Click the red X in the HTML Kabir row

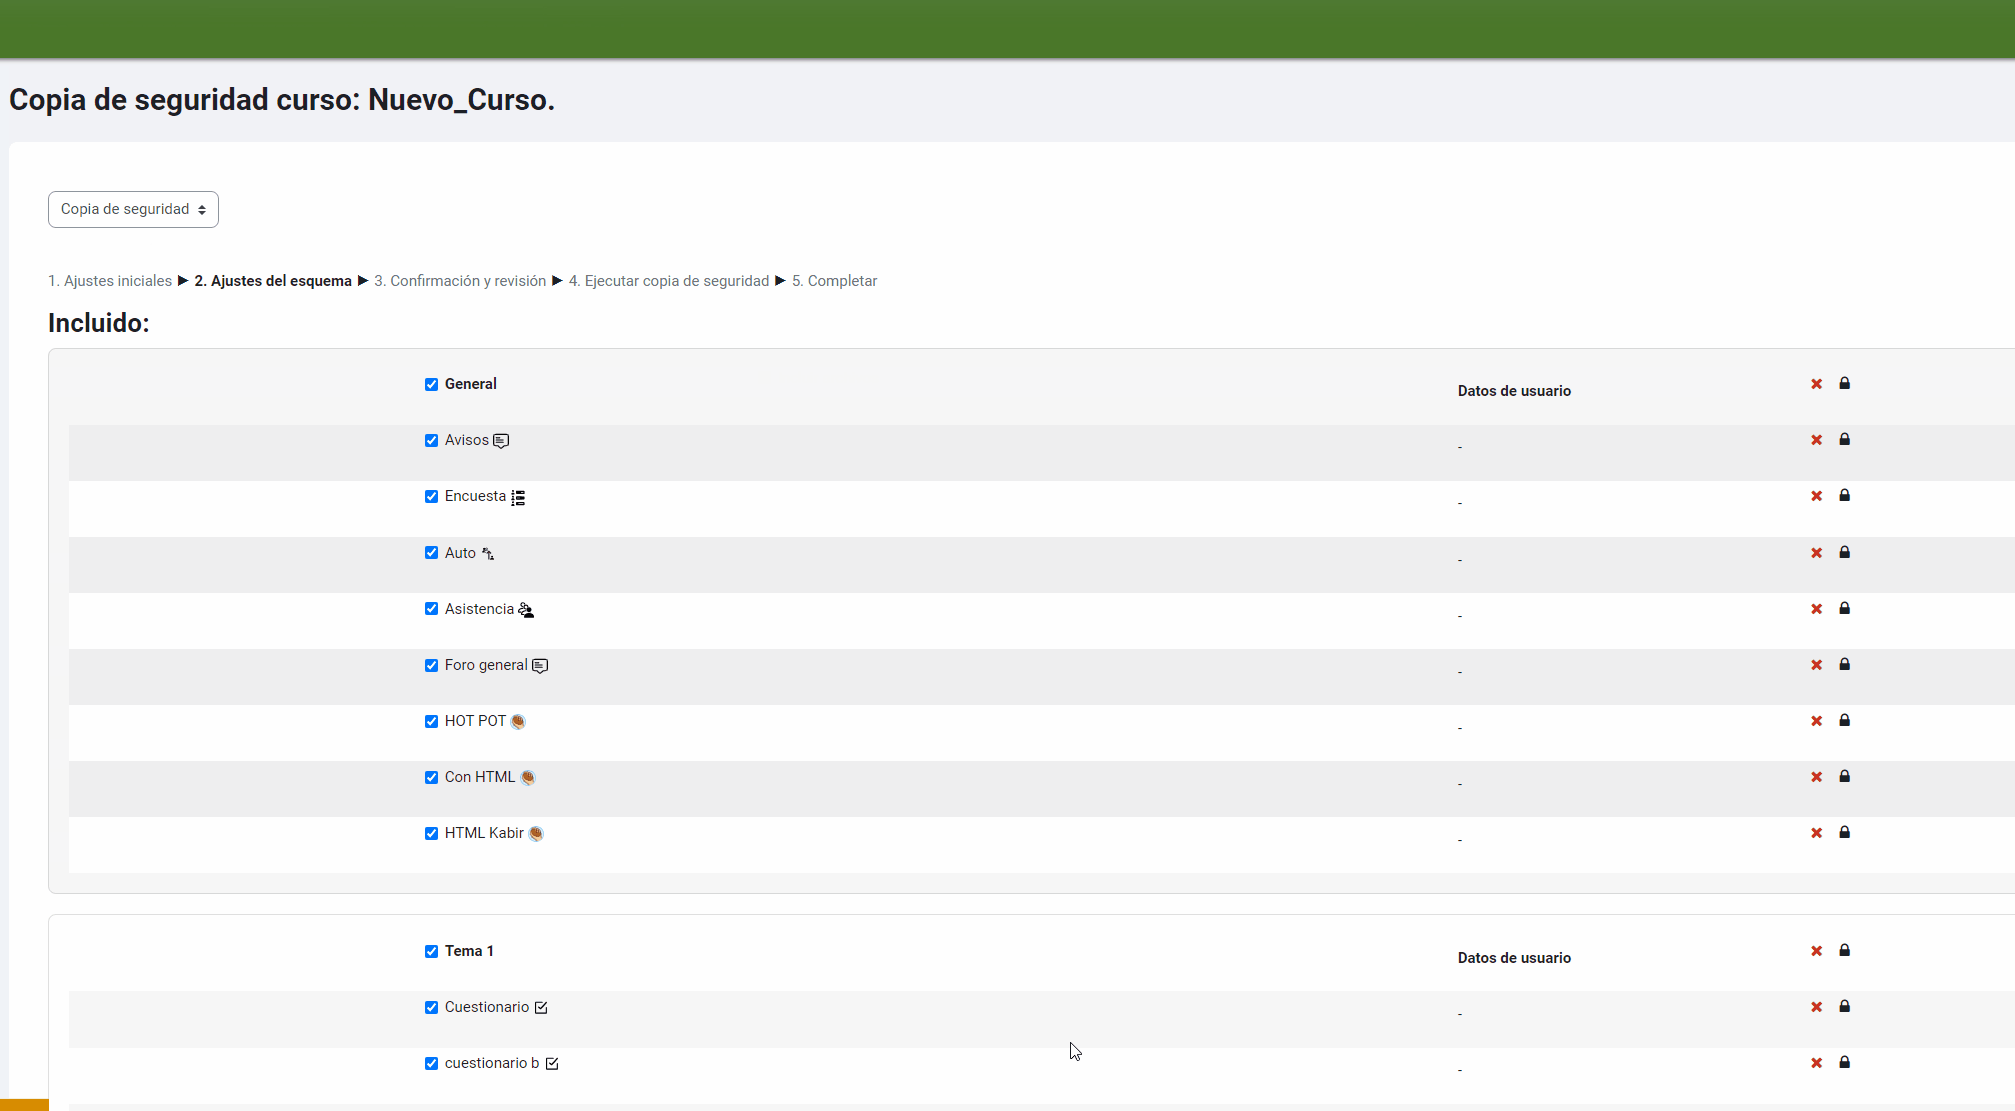(1816, 833)
